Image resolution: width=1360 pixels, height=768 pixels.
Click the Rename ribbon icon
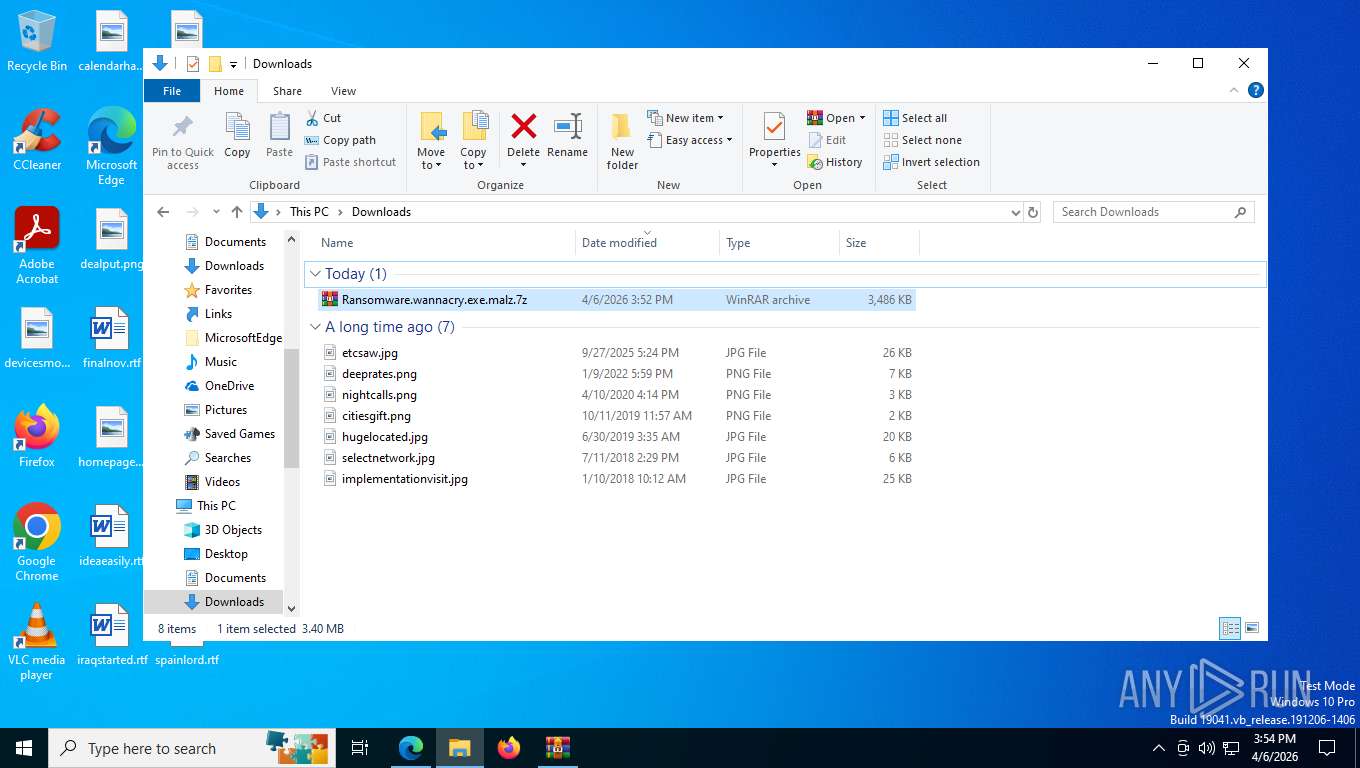click(567, 127)
